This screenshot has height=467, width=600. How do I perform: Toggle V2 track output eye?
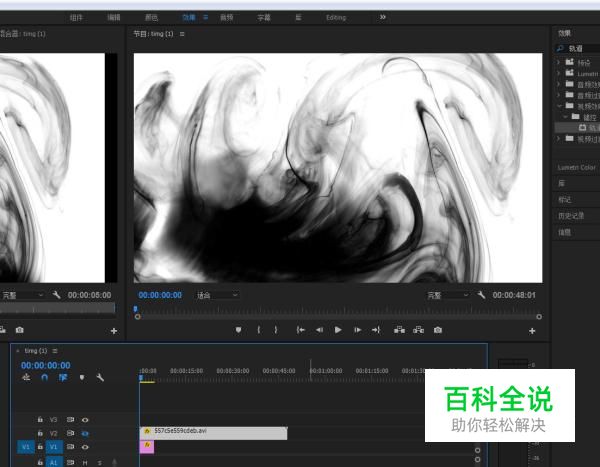click(x=85, y=434)
